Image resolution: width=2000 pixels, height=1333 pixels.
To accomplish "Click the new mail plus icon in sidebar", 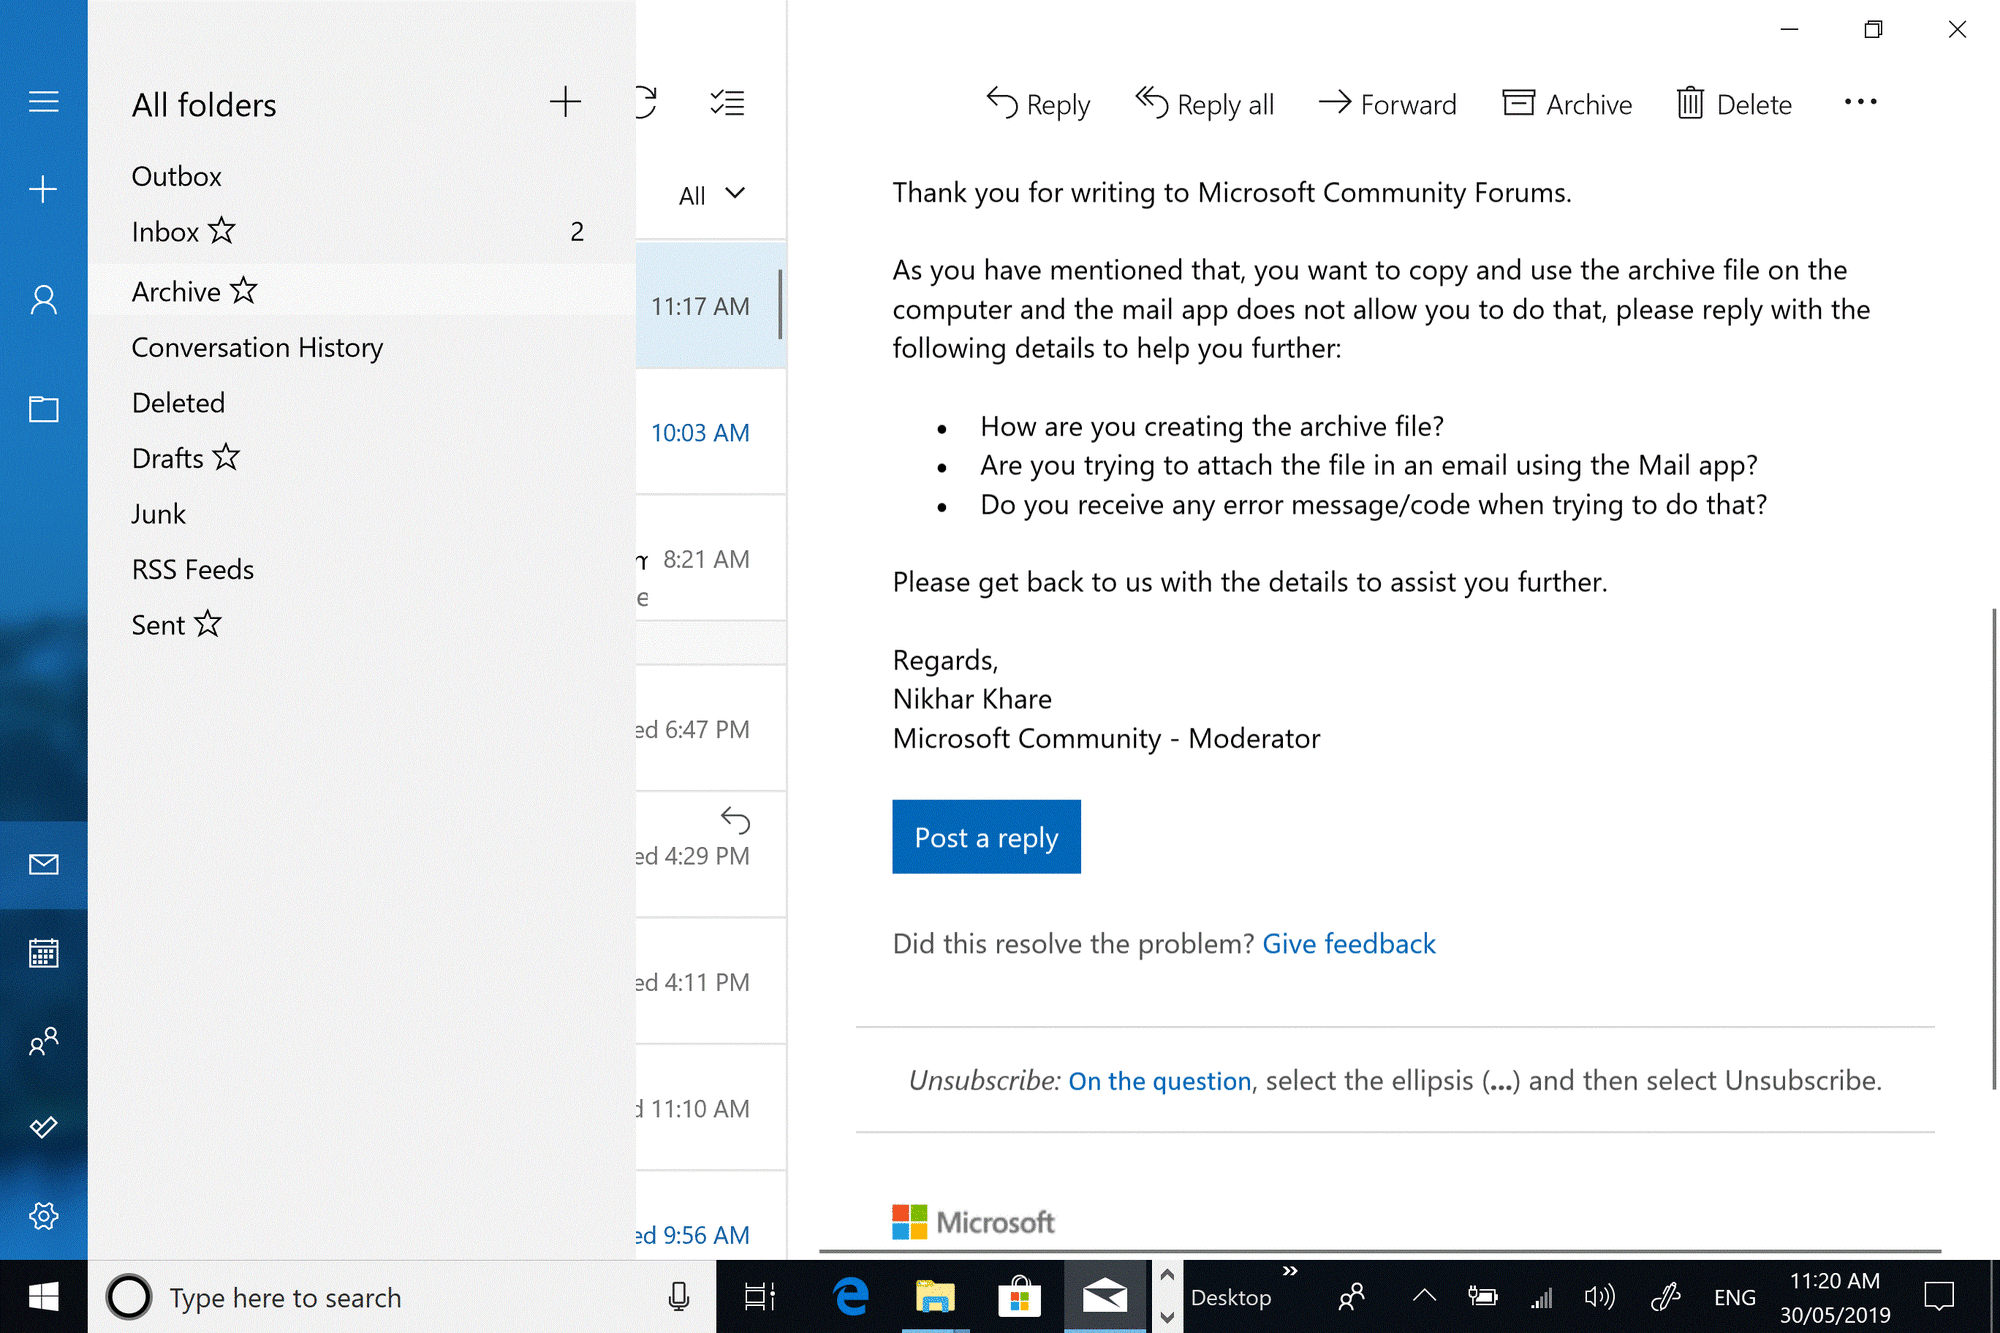I will (x=43, y=189).
